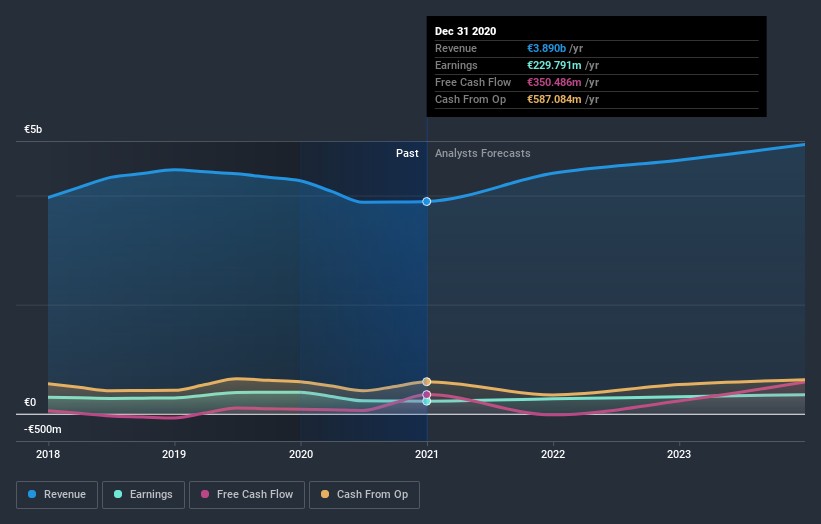This screenshot has width=821, height=524.
Task: Click the teal Earnings legend dot
Action: 118,494
